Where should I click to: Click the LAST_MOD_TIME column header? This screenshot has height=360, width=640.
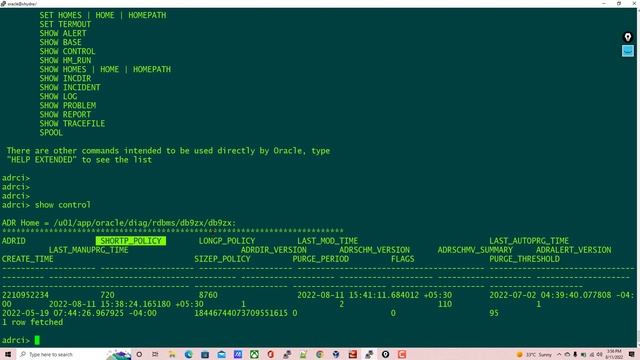(327, 241)
